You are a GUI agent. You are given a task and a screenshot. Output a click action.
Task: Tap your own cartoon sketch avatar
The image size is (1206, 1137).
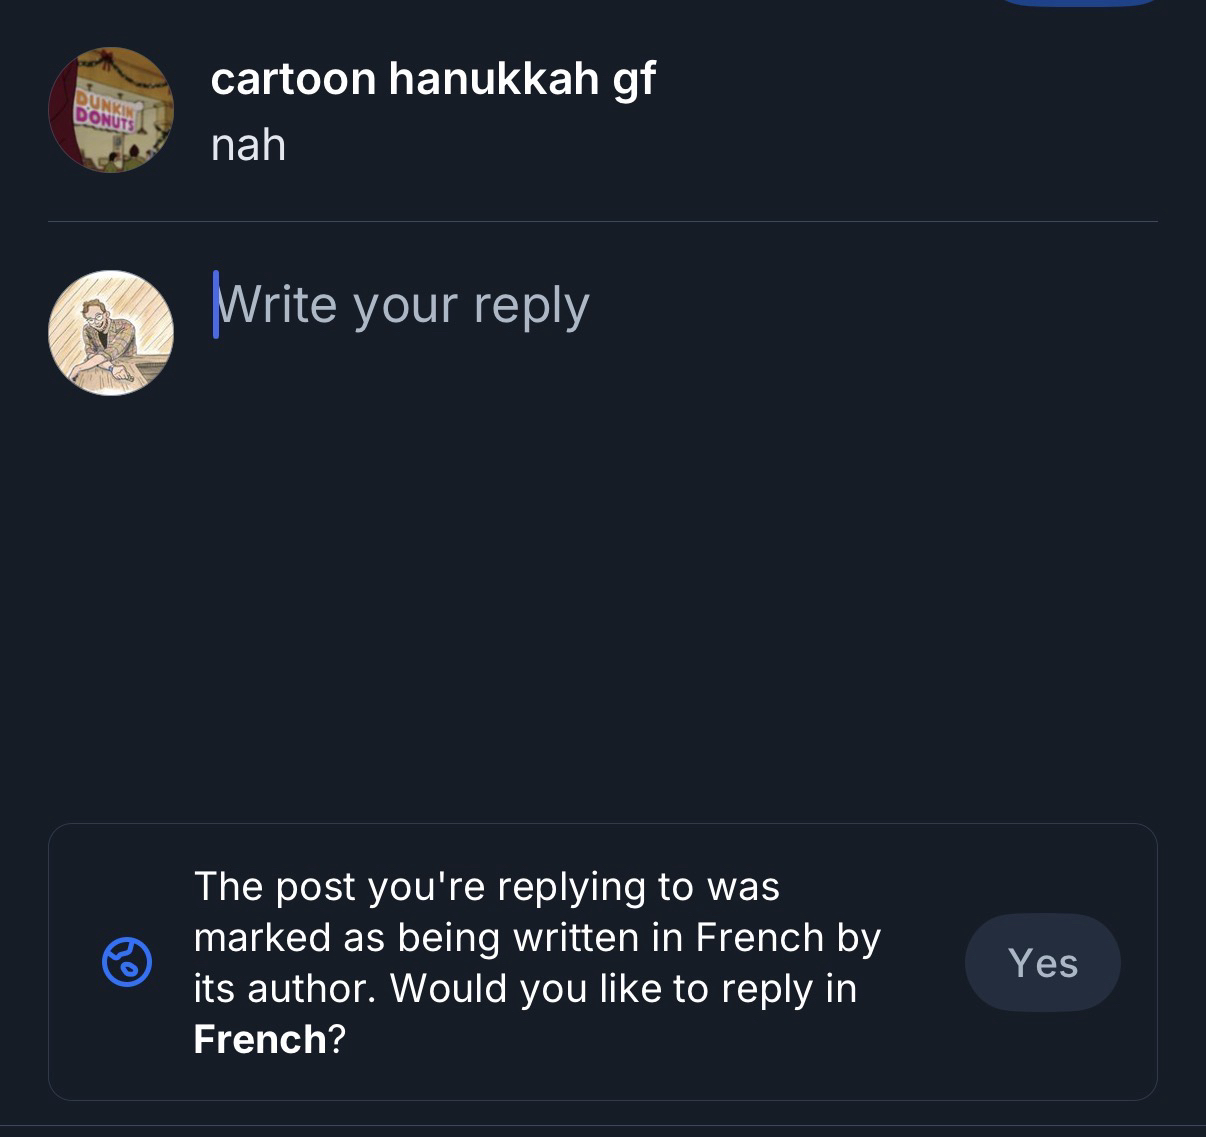[x=111, y=333]
